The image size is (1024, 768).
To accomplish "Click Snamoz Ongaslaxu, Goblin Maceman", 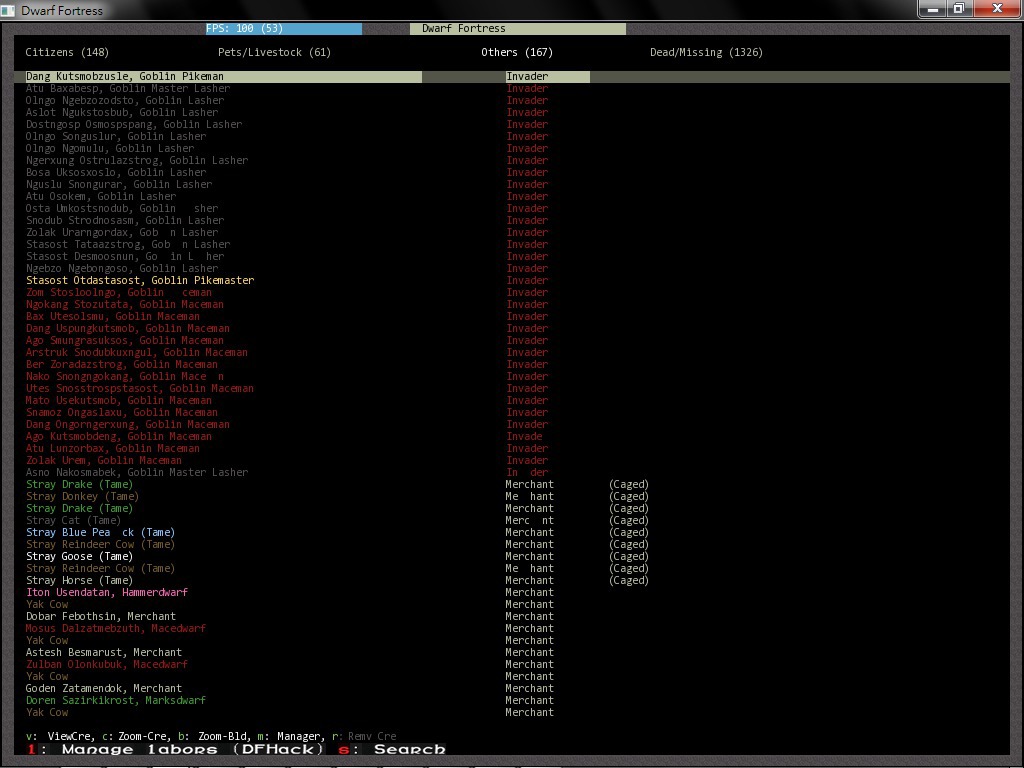I will coord(122,412).
